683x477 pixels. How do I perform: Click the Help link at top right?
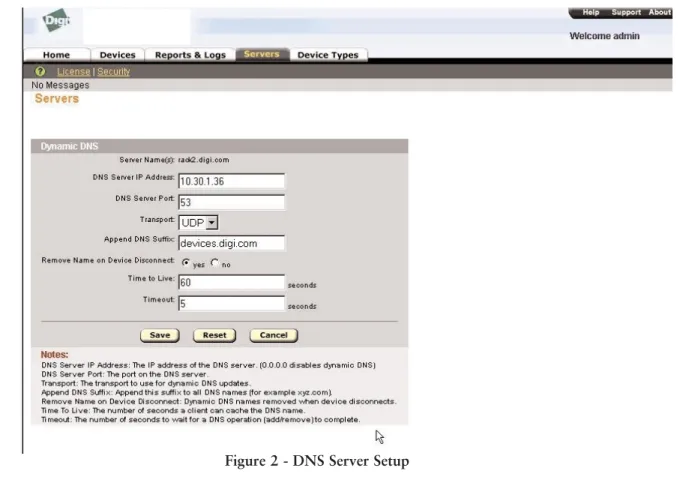tap(591, 12)
